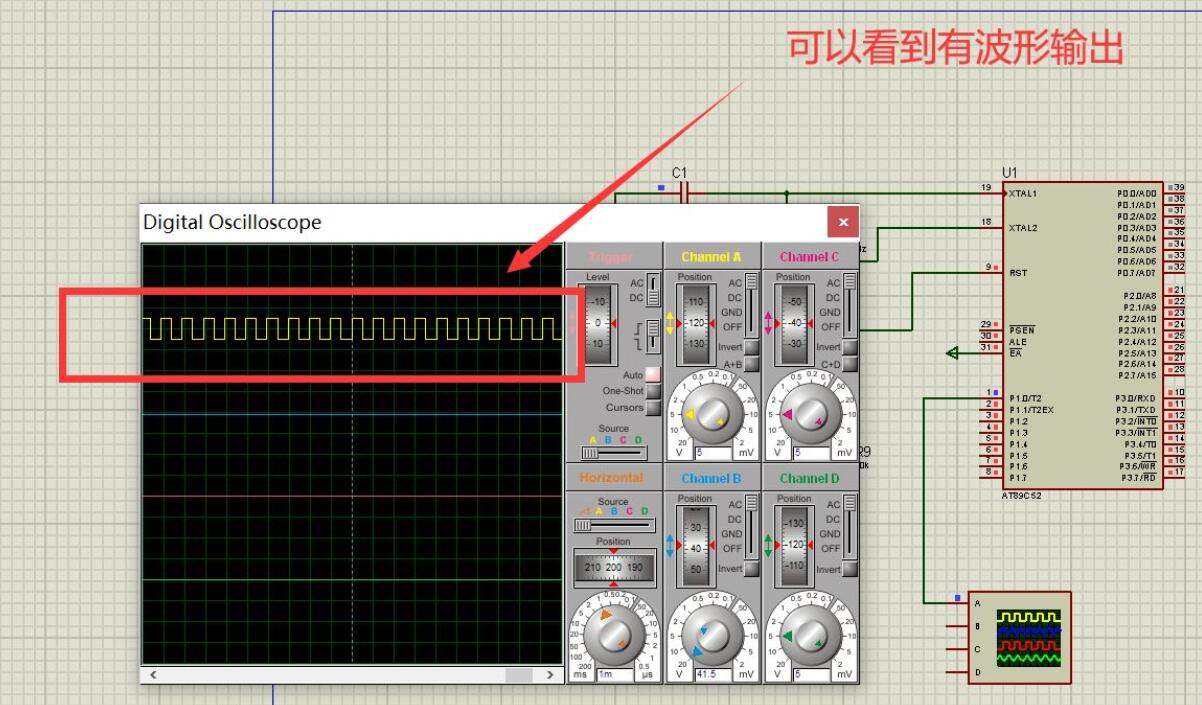Click the timebase 1m value field
1202x705 pixels.
pyautogui.click(x=614, y=675)
